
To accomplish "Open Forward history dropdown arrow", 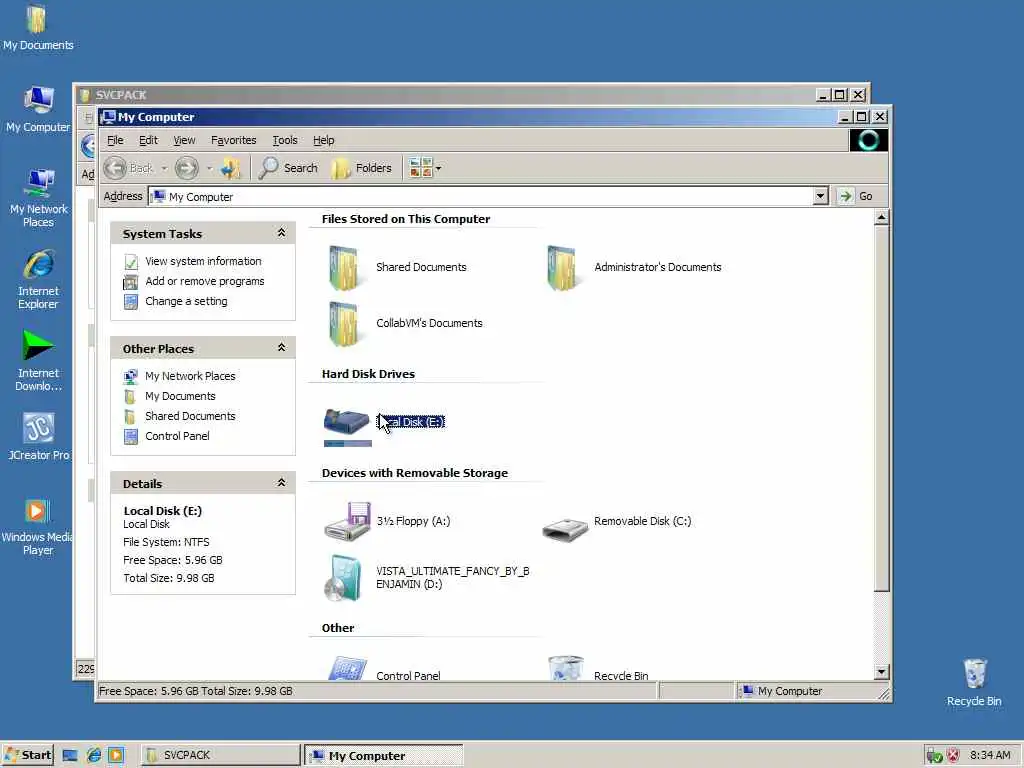I will click(210, 168).
